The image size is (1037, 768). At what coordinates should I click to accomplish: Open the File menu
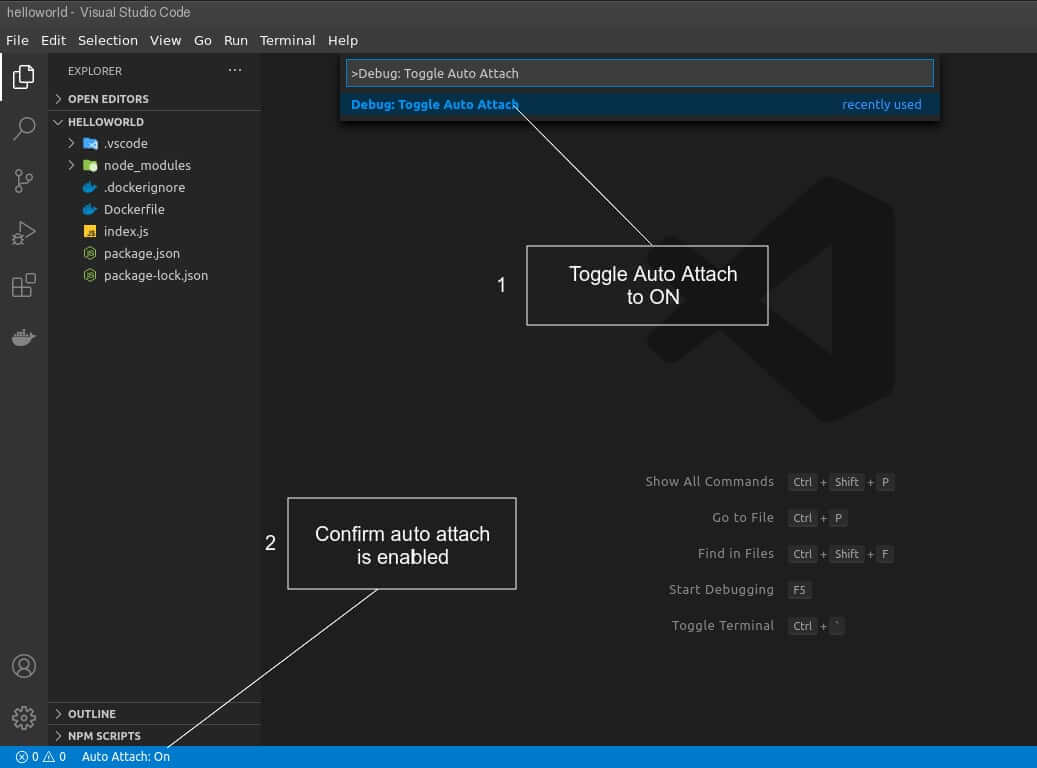[17, 40]
